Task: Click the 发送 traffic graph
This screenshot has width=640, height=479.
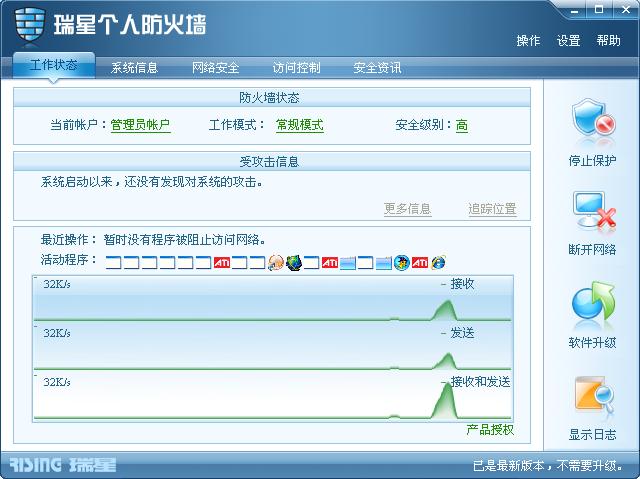Action: (x=273, y=348)
